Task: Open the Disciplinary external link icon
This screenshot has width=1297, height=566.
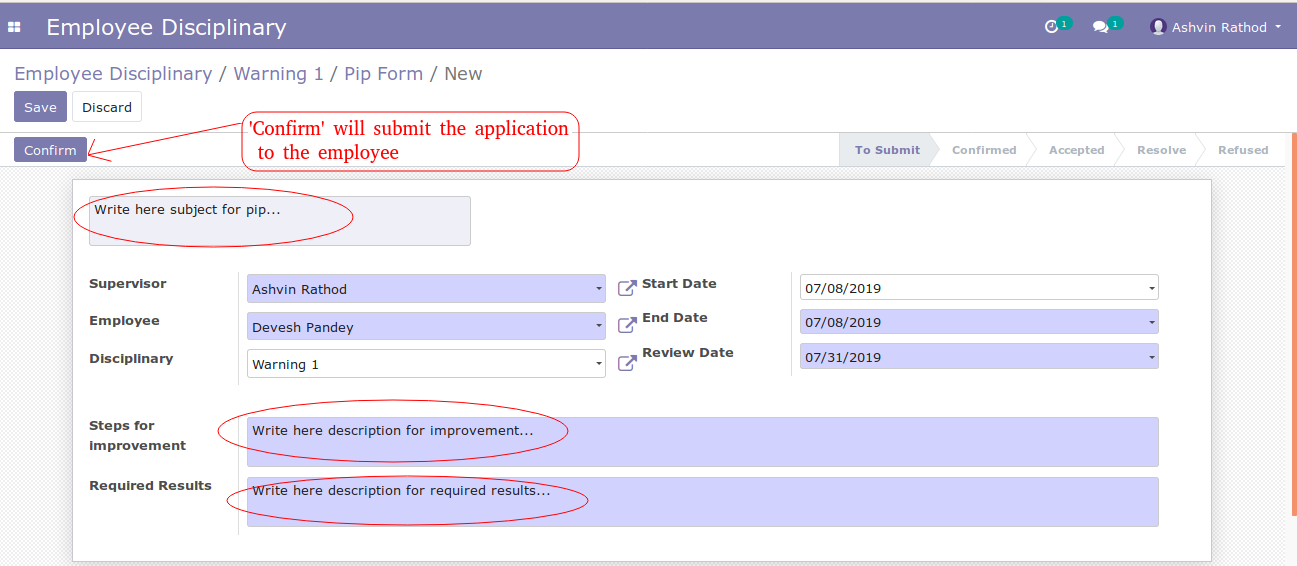Action: pyautogui.click(x=627, y=363)
